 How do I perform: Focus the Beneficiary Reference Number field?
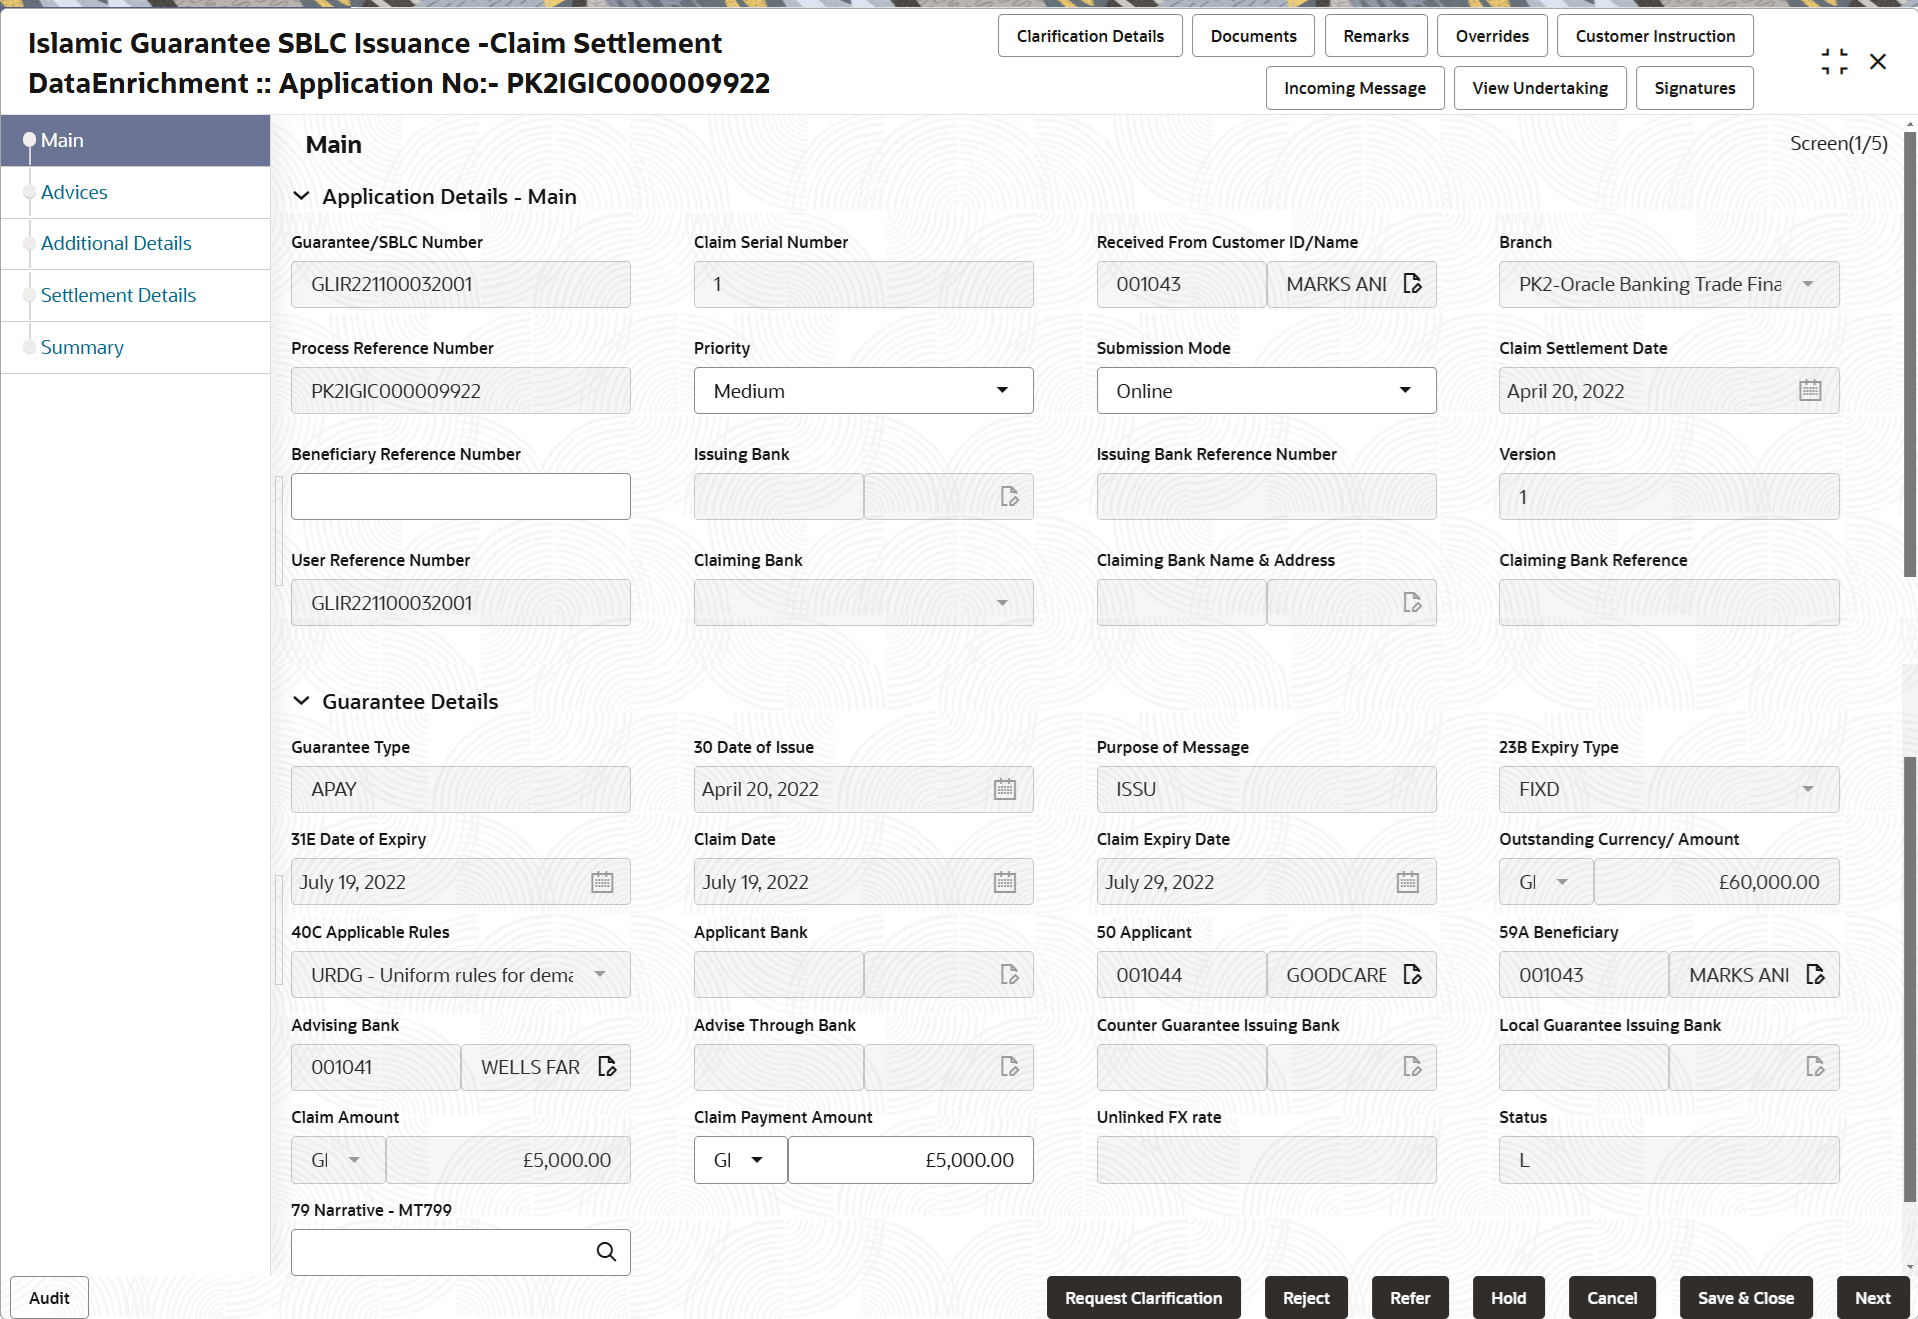pyautogui.click(x=461, y=497)
